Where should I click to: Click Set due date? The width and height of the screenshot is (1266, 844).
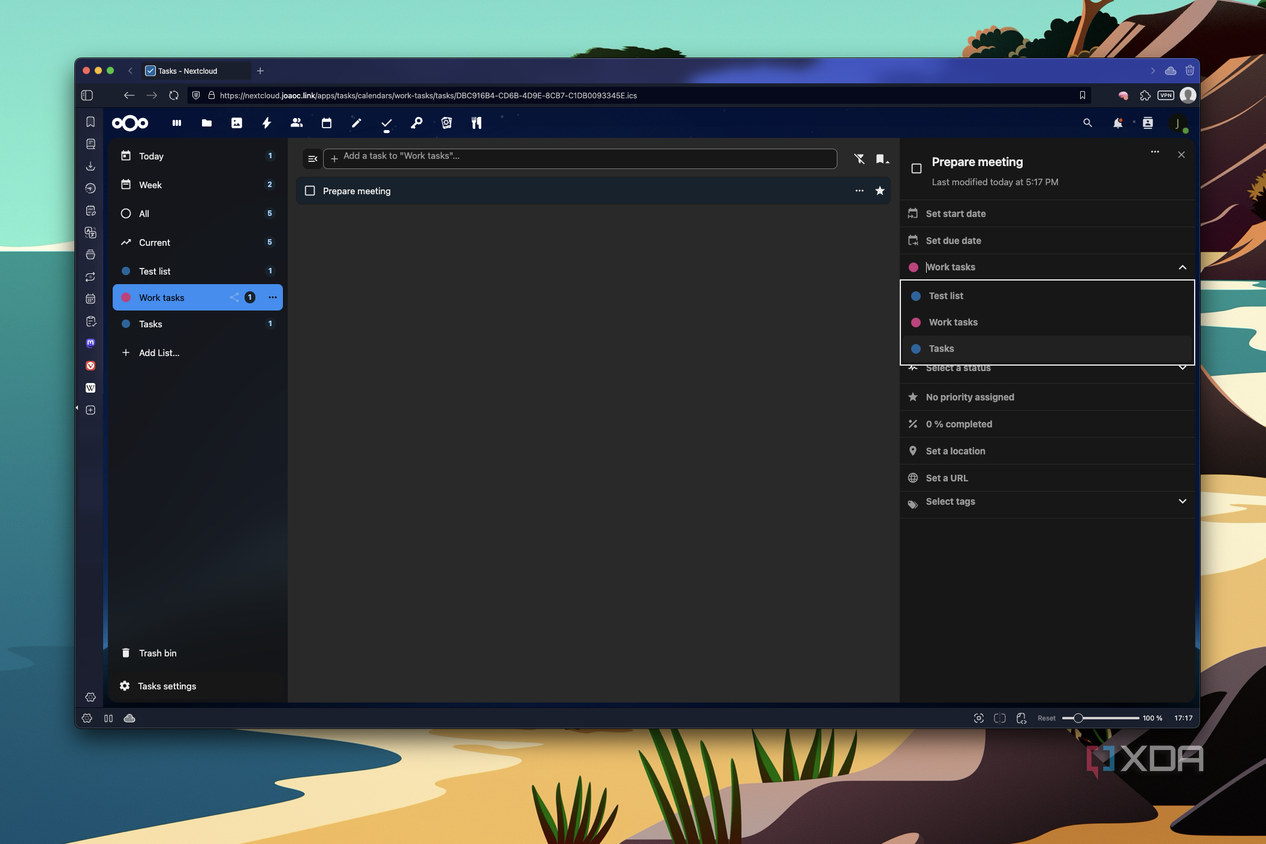(x=1048, y=241)
